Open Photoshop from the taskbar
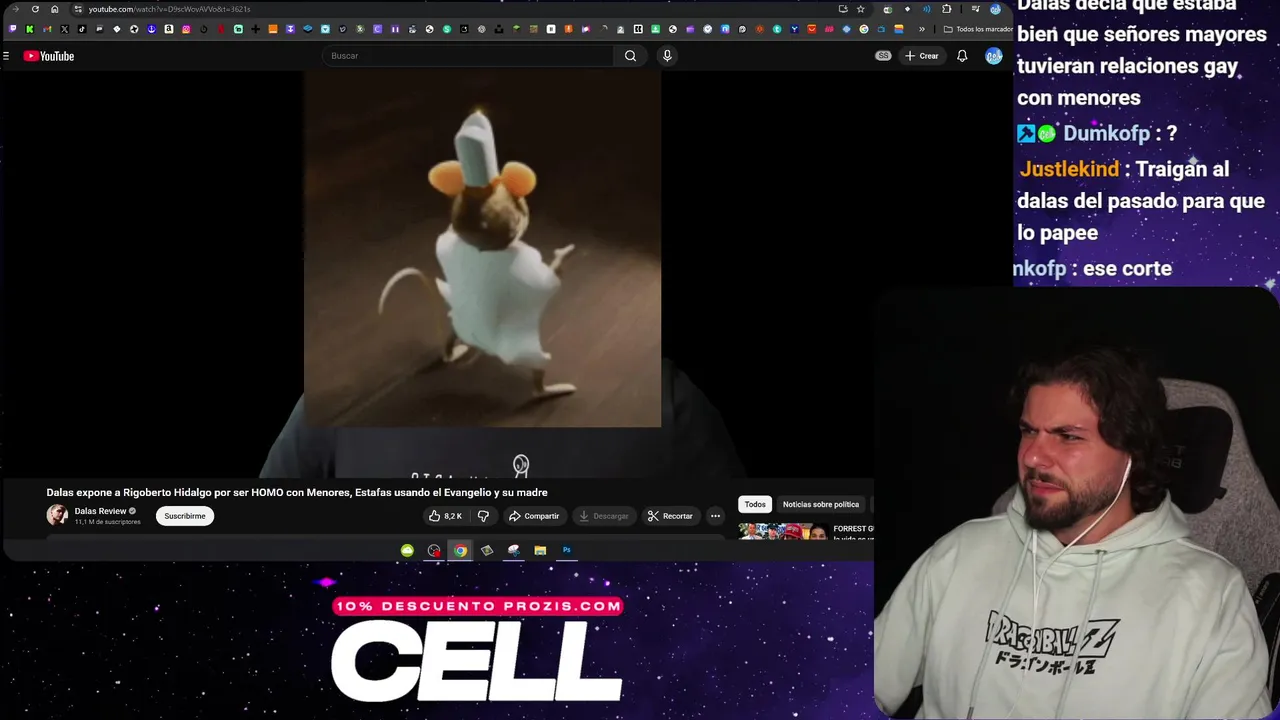This screenshot has height=720, width=1280. [566, 550]
